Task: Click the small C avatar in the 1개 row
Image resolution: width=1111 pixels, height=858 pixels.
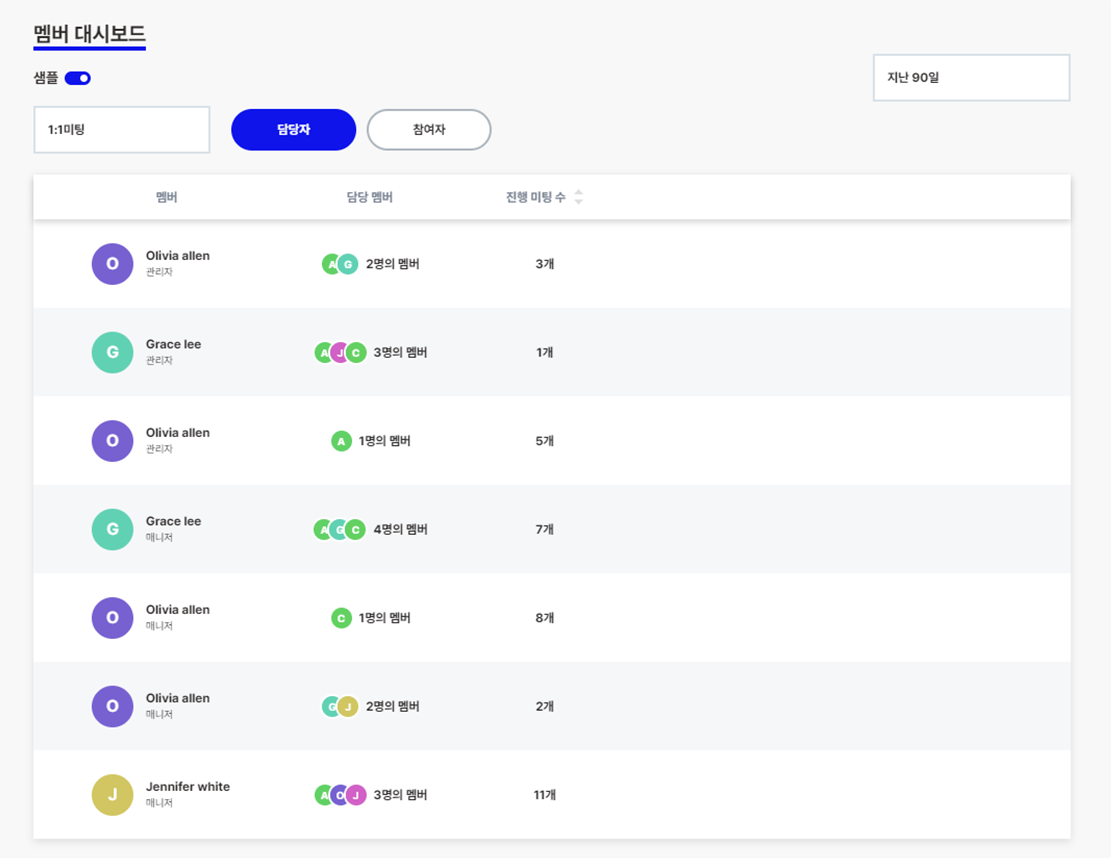Action: (x=356, y=352)
